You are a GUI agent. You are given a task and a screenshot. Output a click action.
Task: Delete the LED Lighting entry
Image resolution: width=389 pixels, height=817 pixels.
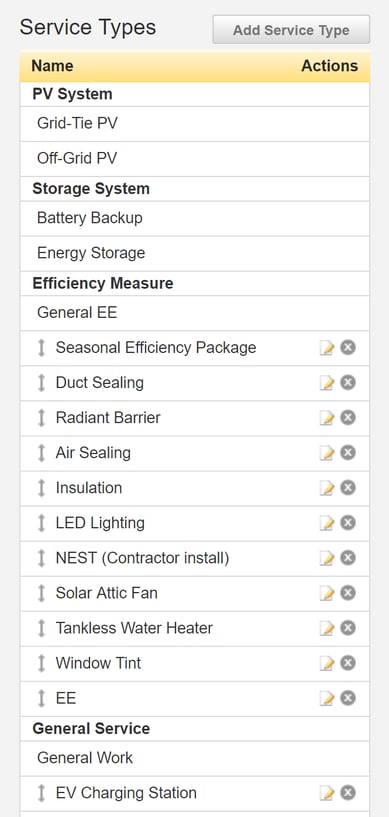click(x=348, y=523)
